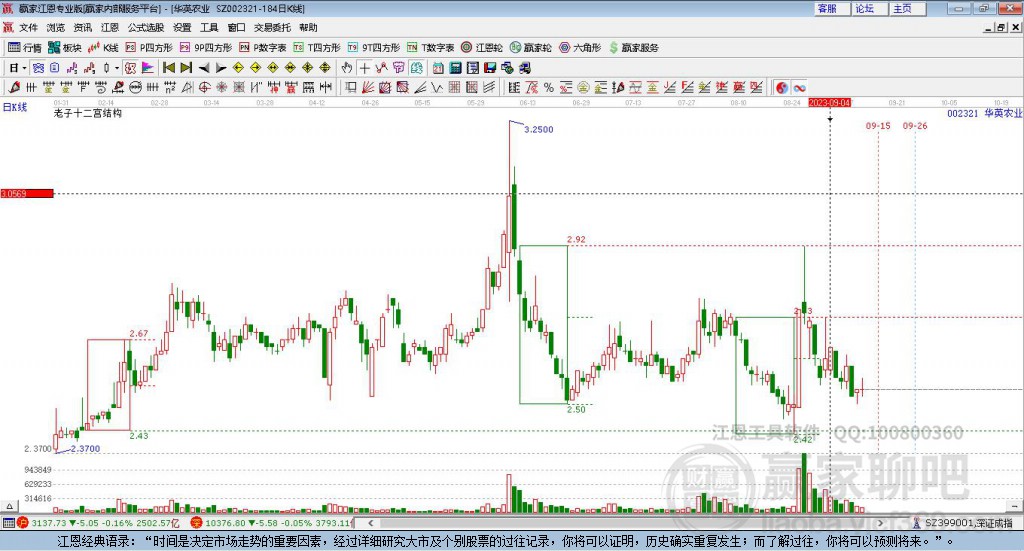Viewport: 1024px width, 551px height.
Task: Open the T四方形 tool
Action: point(317,48)
